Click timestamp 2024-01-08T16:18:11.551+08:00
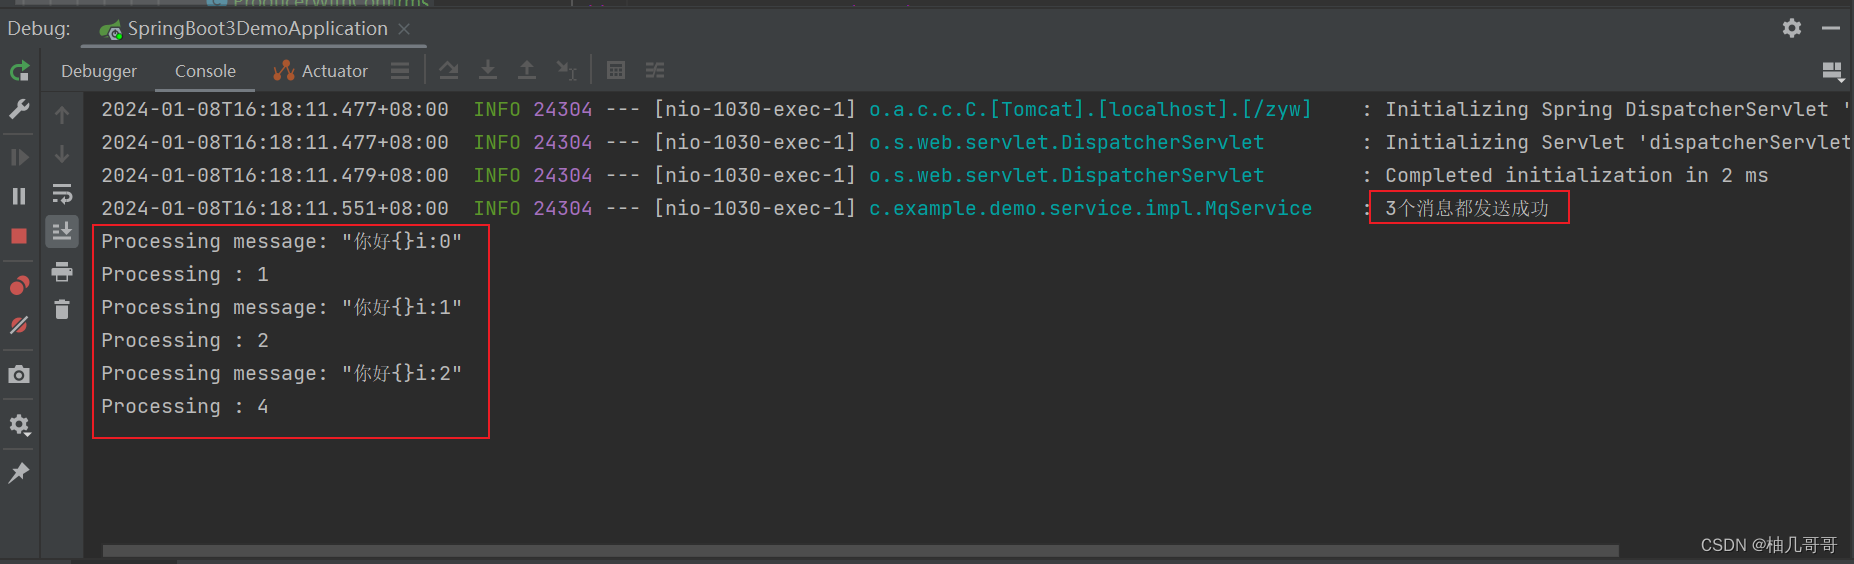The height and width of the screenshot is (564, 1854). 275,208
